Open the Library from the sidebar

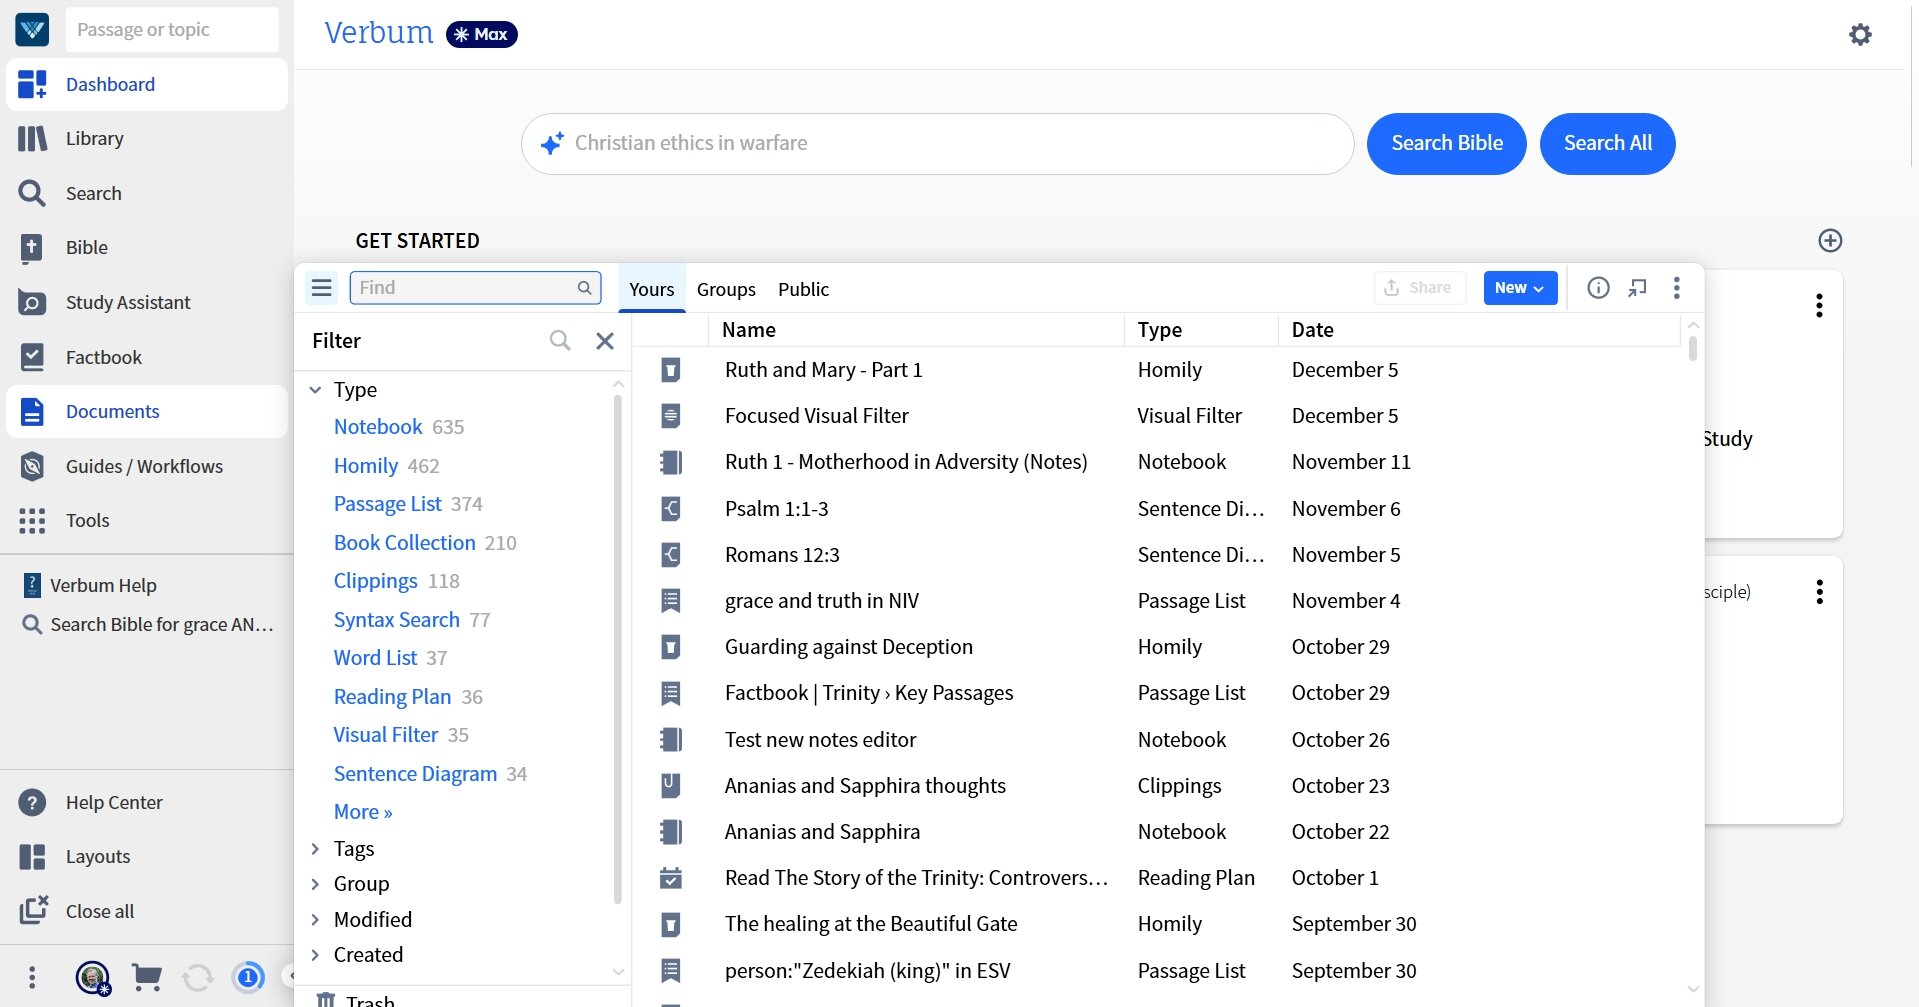point(147,138)
